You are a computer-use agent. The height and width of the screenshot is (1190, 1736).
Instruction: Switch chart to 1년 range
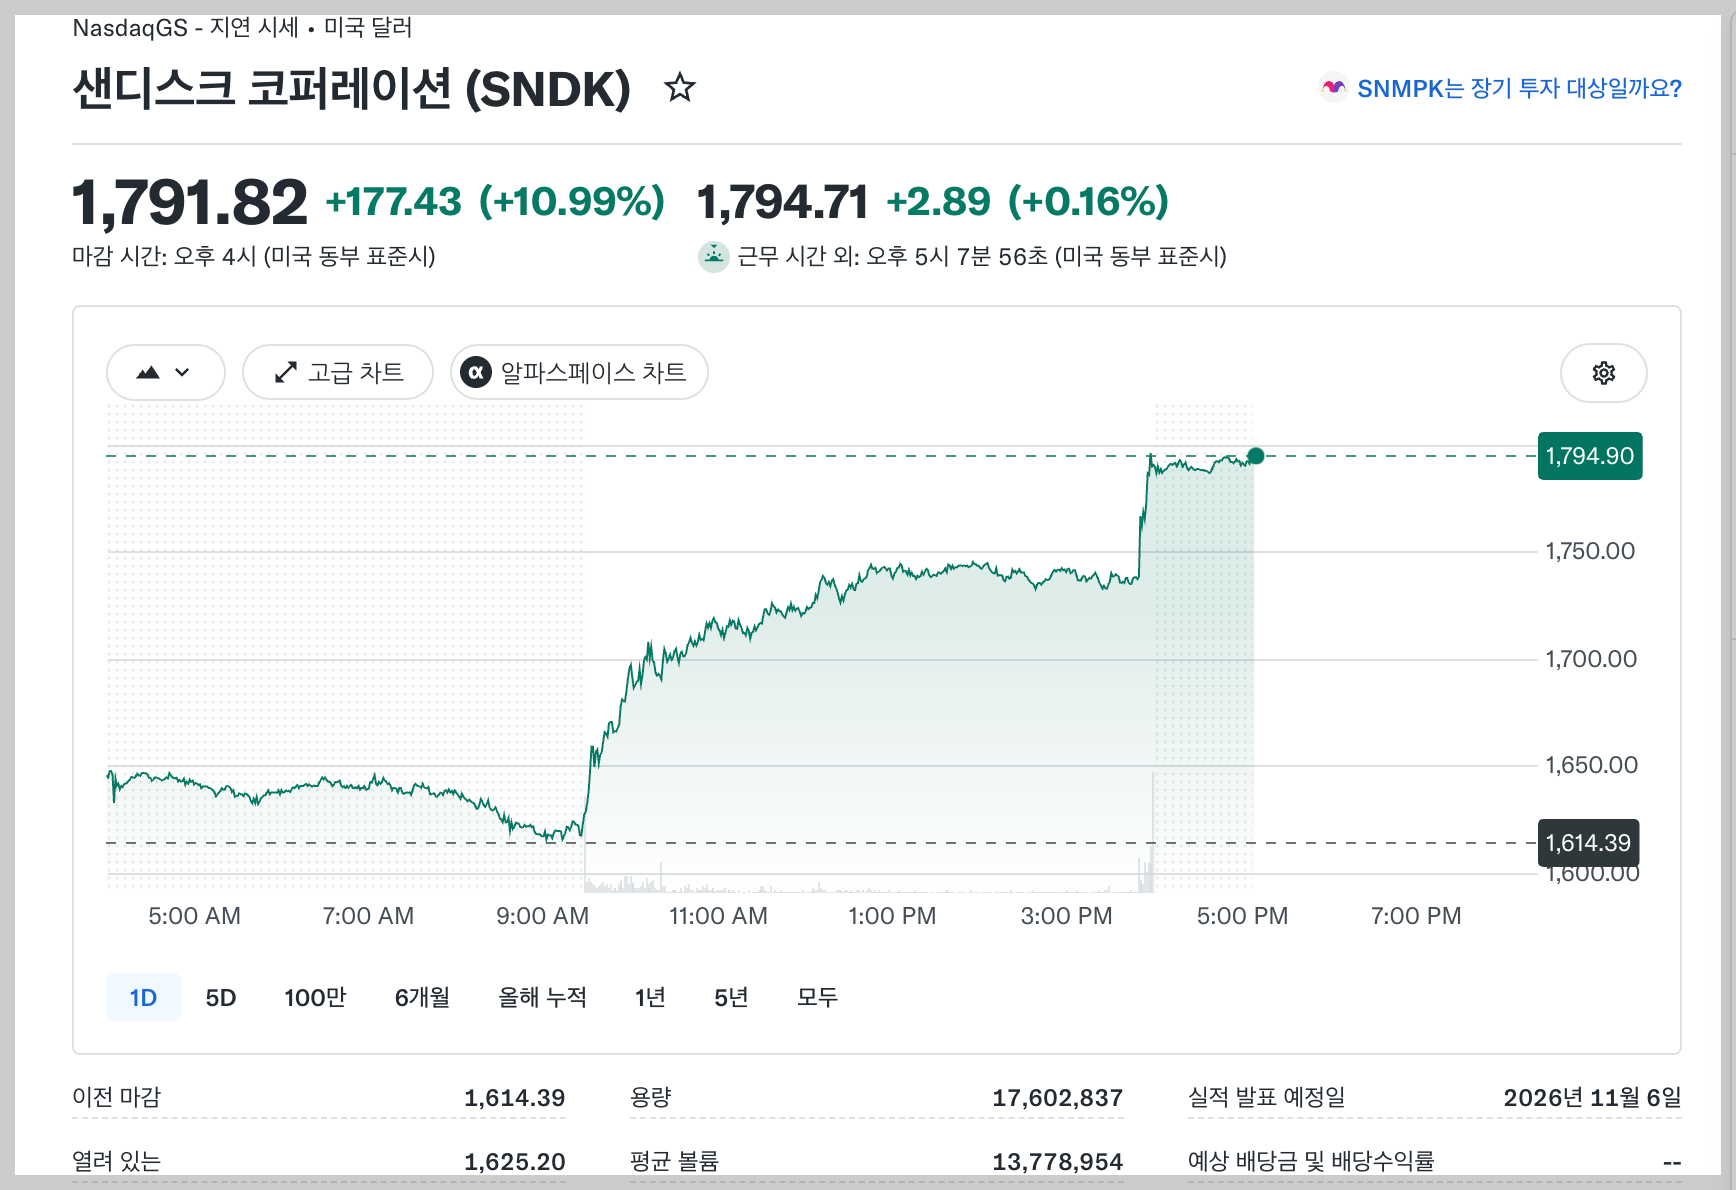[x=650, y=997]
